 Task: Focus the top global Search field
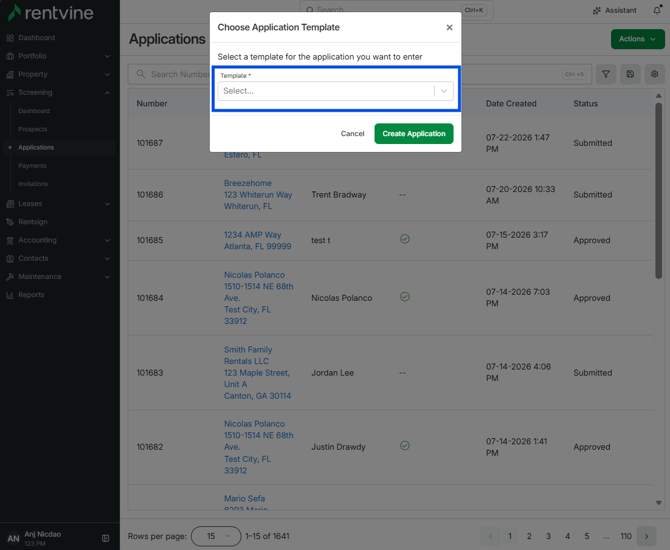click(x=396, y=10)
